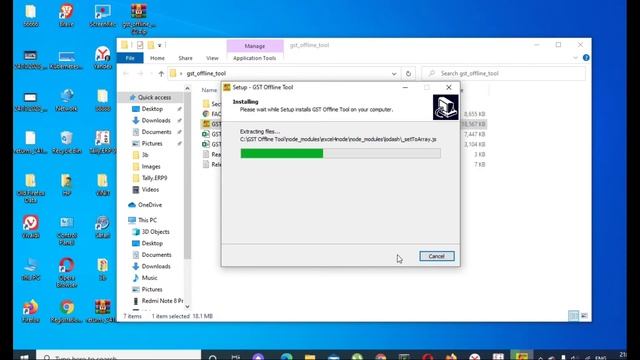Click the setup computer icon in installer header
This screenshot has height=360, width=640.
445,107
